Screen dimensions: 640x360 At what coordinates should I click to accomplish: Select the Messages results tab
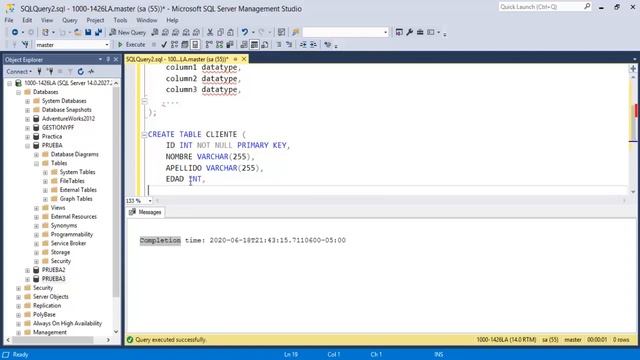pyautogui.click(x=145, y=212)
